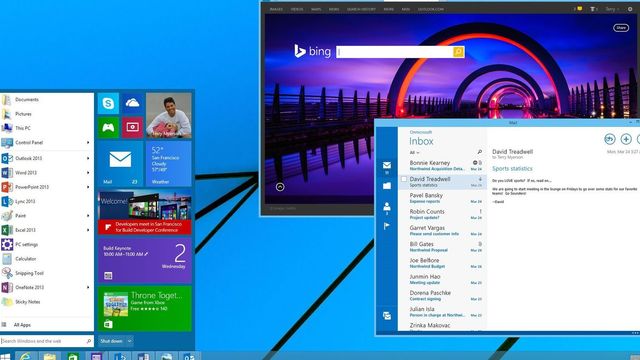The width and height of the screenshot is (640, 360).
Task: Open Pictures from the Start menu list
Action: tap(46, 114)
